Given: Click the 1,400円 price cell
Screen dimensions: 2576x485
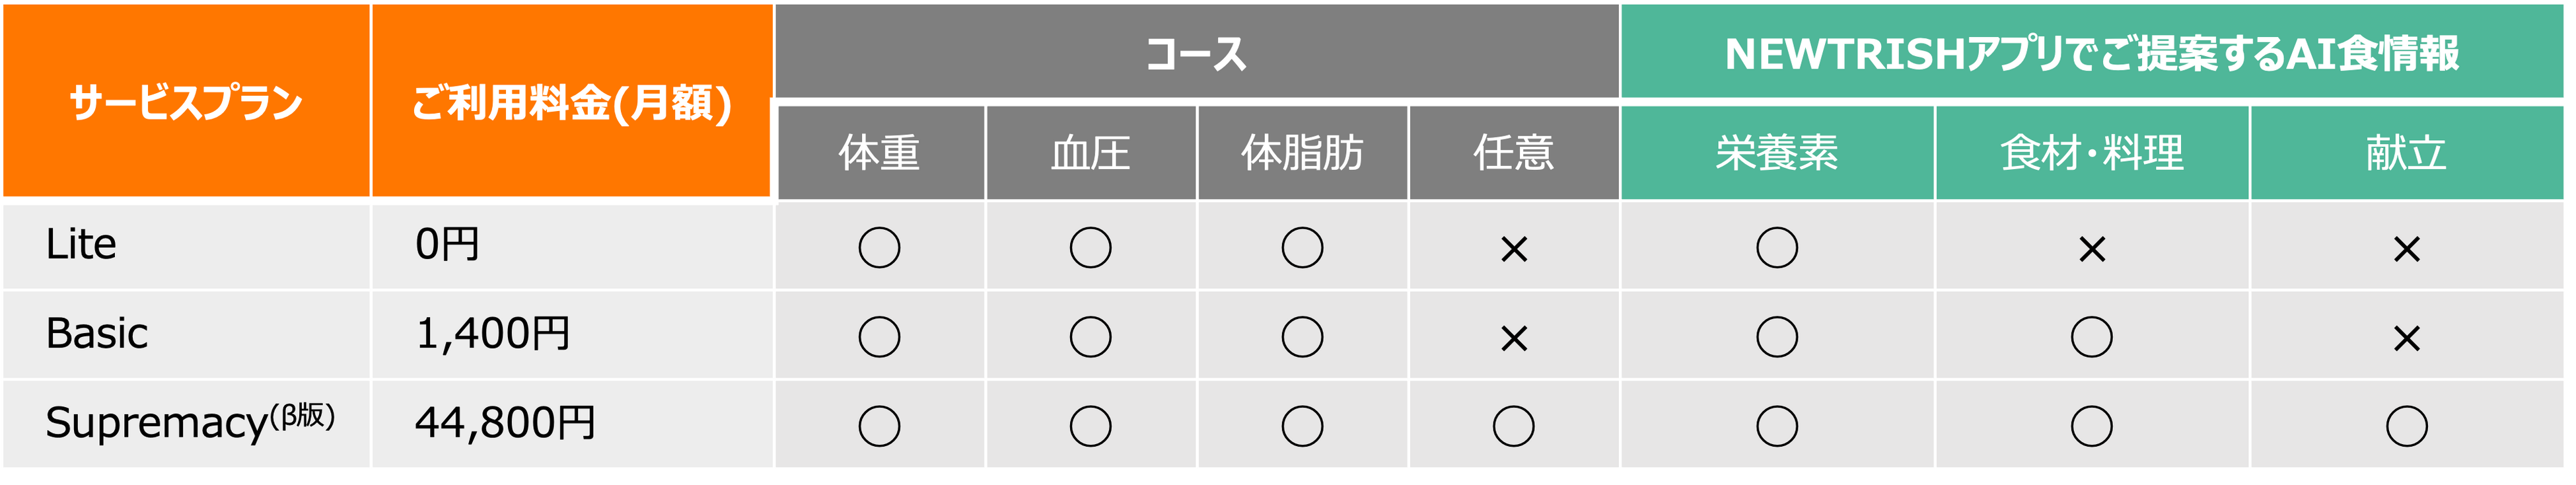Looking at the screenshot, I should (x=493, y=333).
